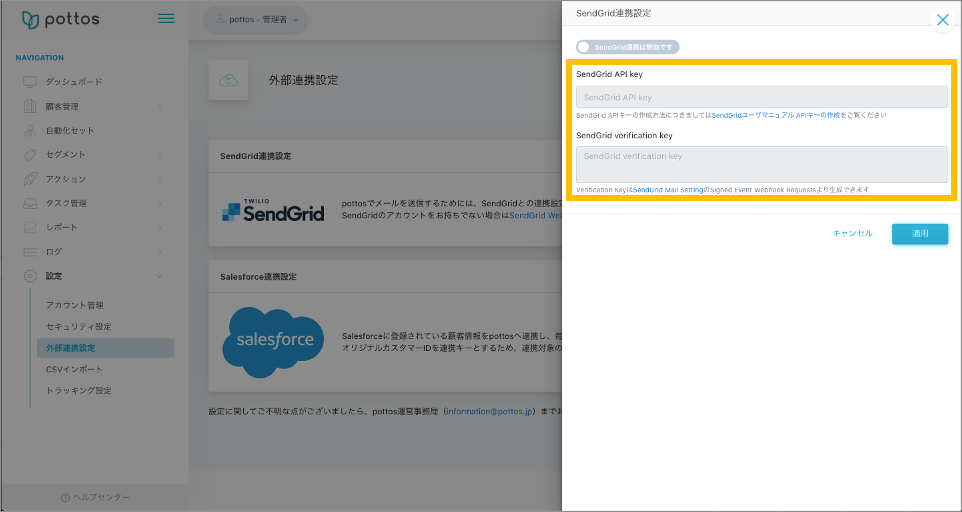Click the information@pottos.jp email link
Screen dimensions: 962x512
[490, 411]
